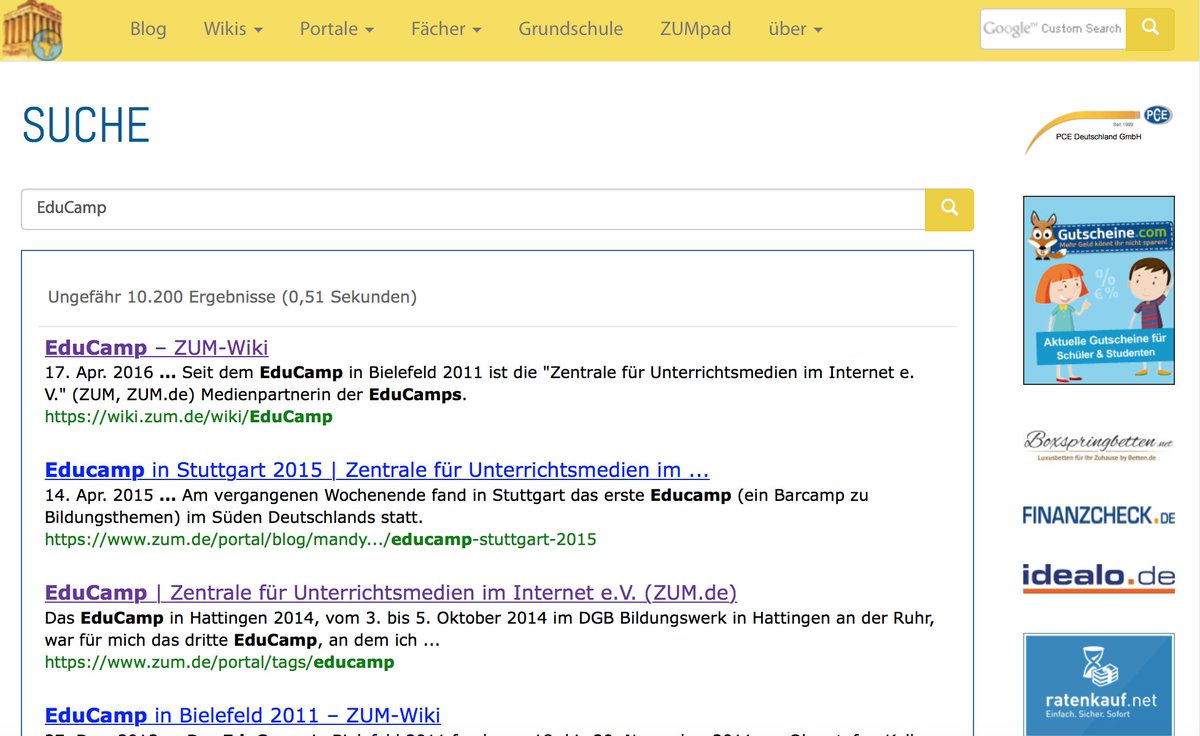1200x736 pixels.
Task: Click the SUCHE page heading
Action: click(x=86, y=126)
